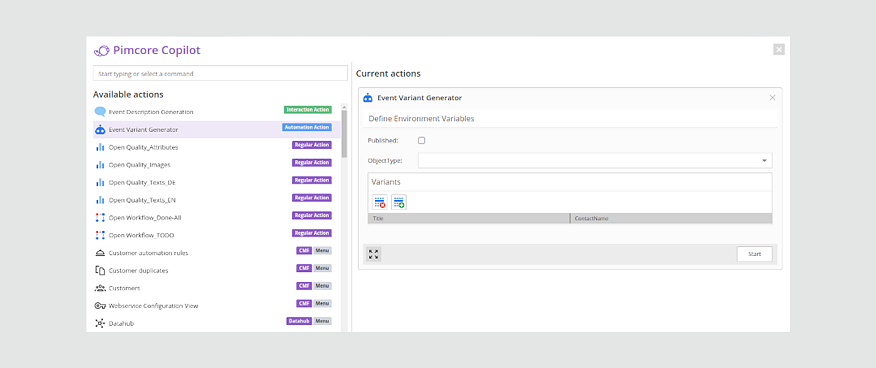Screen dimensions: 876x368
Task: Open the ObjectType dropdown arrow
Action: (764, 161)
